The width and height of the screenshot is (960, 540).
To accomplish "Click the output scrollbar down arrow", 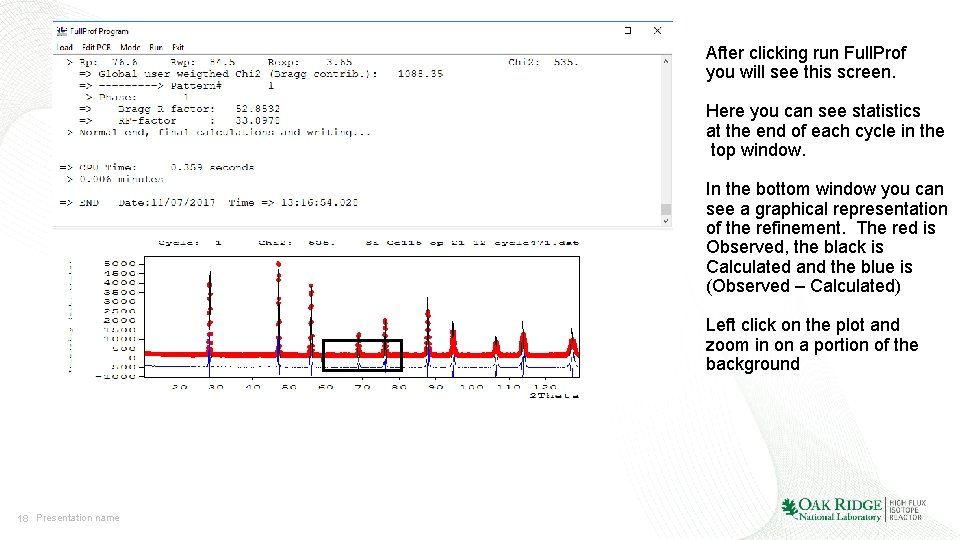I will coord(666,220).
